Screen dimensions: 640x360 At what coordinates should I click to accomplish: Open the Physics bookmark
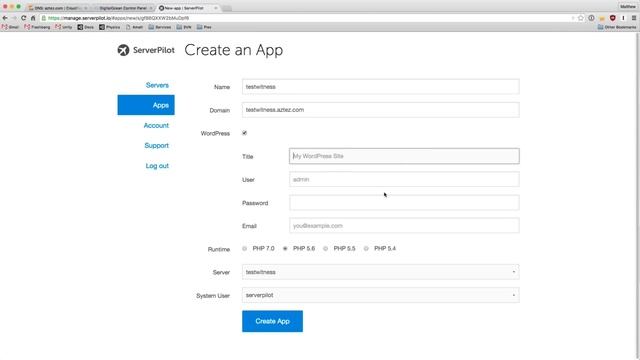109,27
